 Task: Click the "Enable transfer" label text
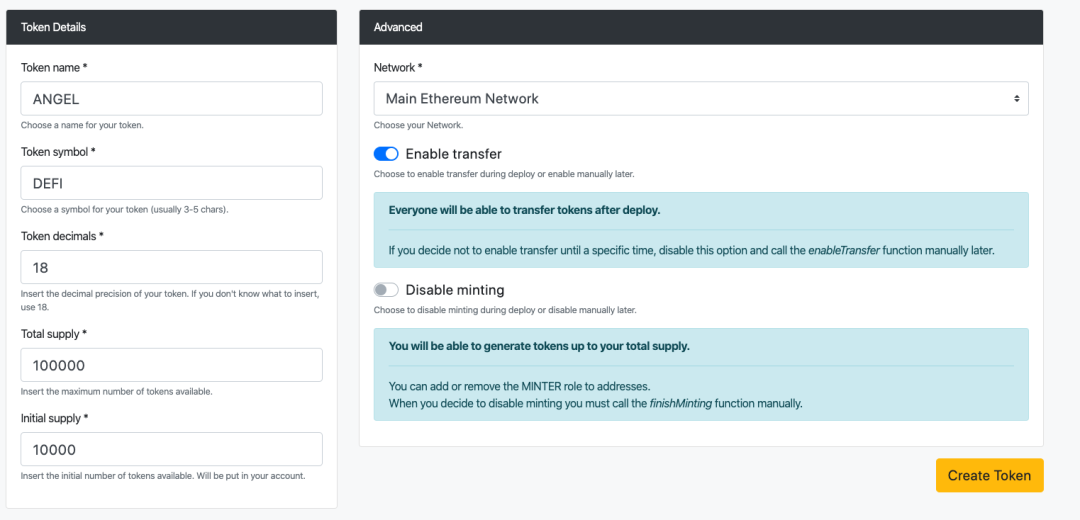[453, 154]
